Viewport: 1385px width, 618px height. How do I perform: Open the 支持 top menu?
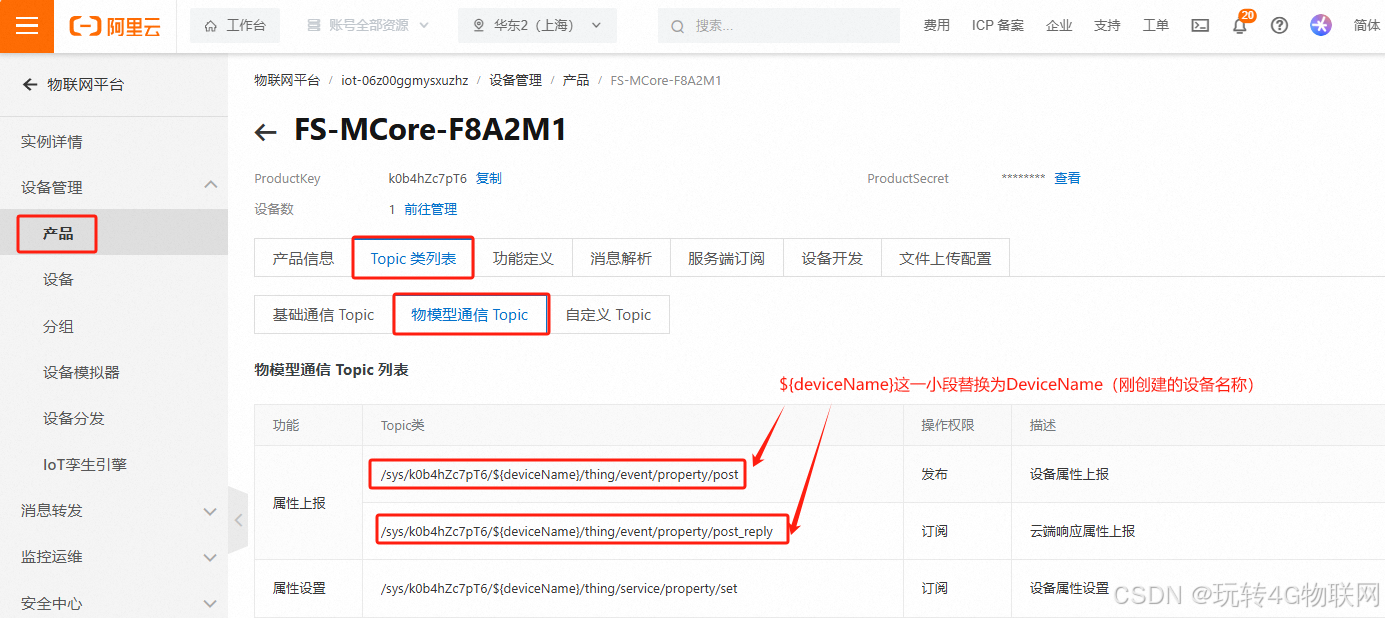coord(1107,26)
